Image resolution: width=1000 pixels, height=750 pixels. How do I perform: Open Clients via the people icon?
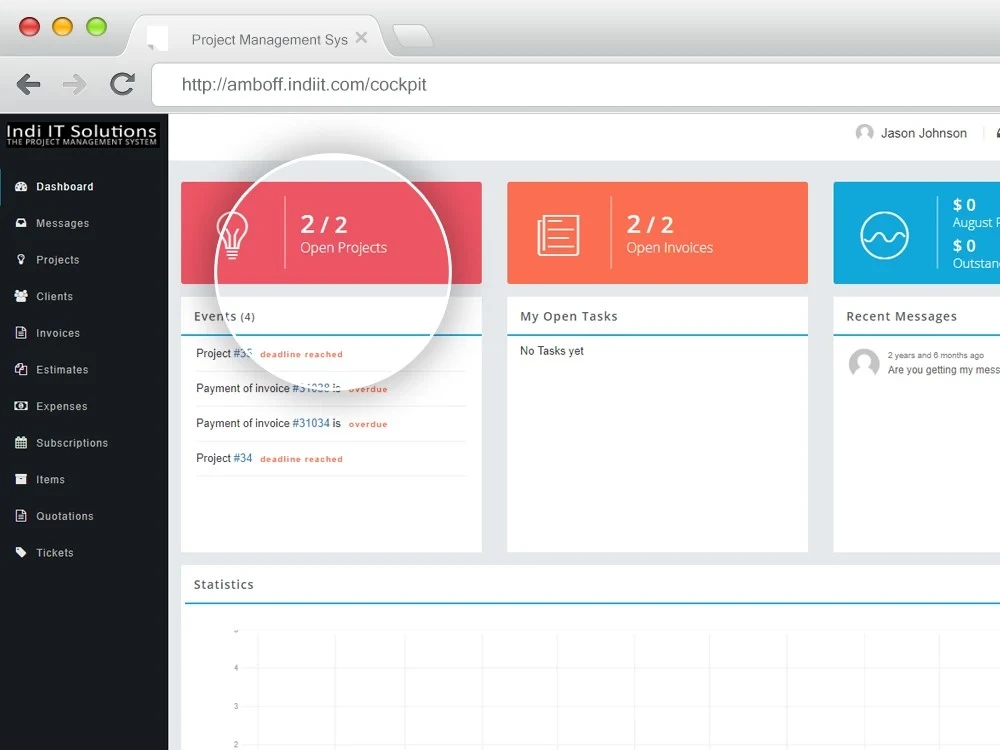coord(22,296)
